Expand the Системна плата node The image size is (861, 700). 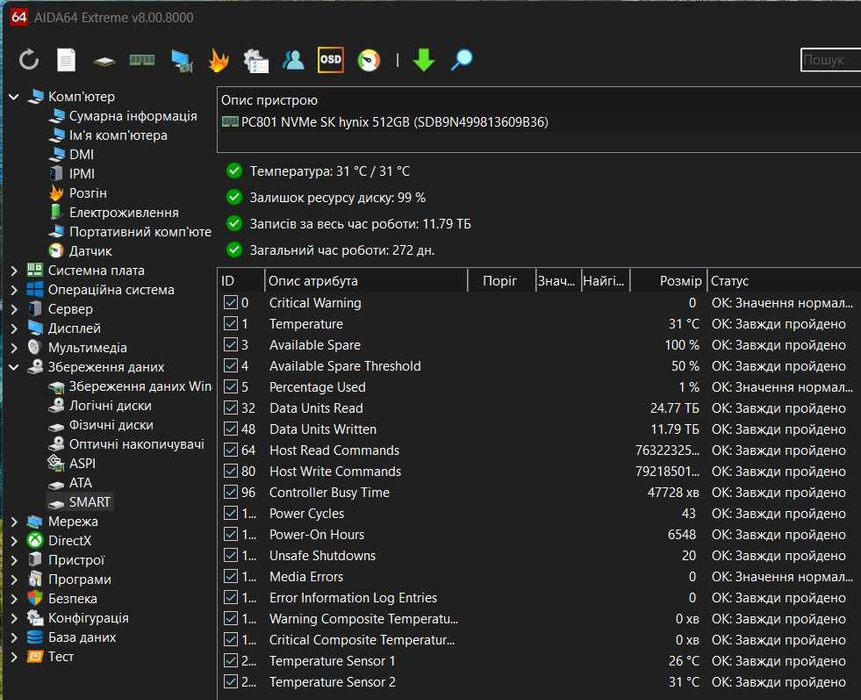pyautogui.click(x=14, y=271)
